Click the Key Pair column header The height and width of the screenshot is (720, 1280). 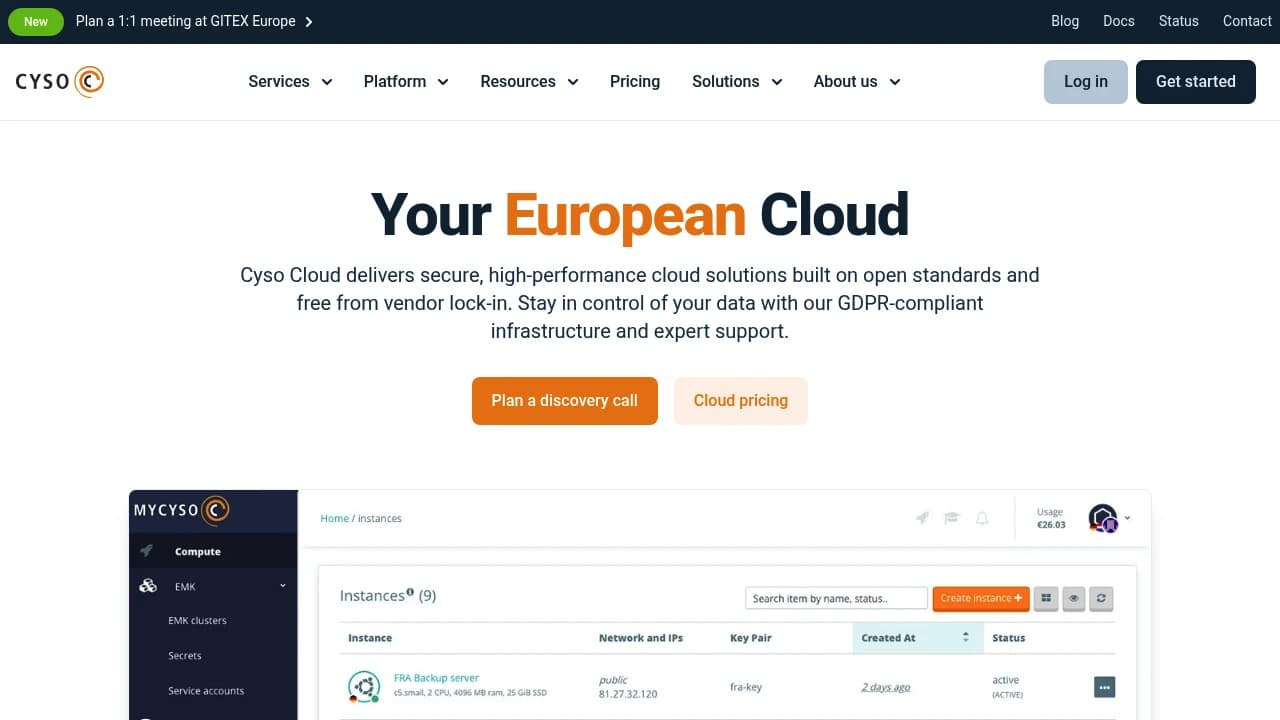pos(751,638)
